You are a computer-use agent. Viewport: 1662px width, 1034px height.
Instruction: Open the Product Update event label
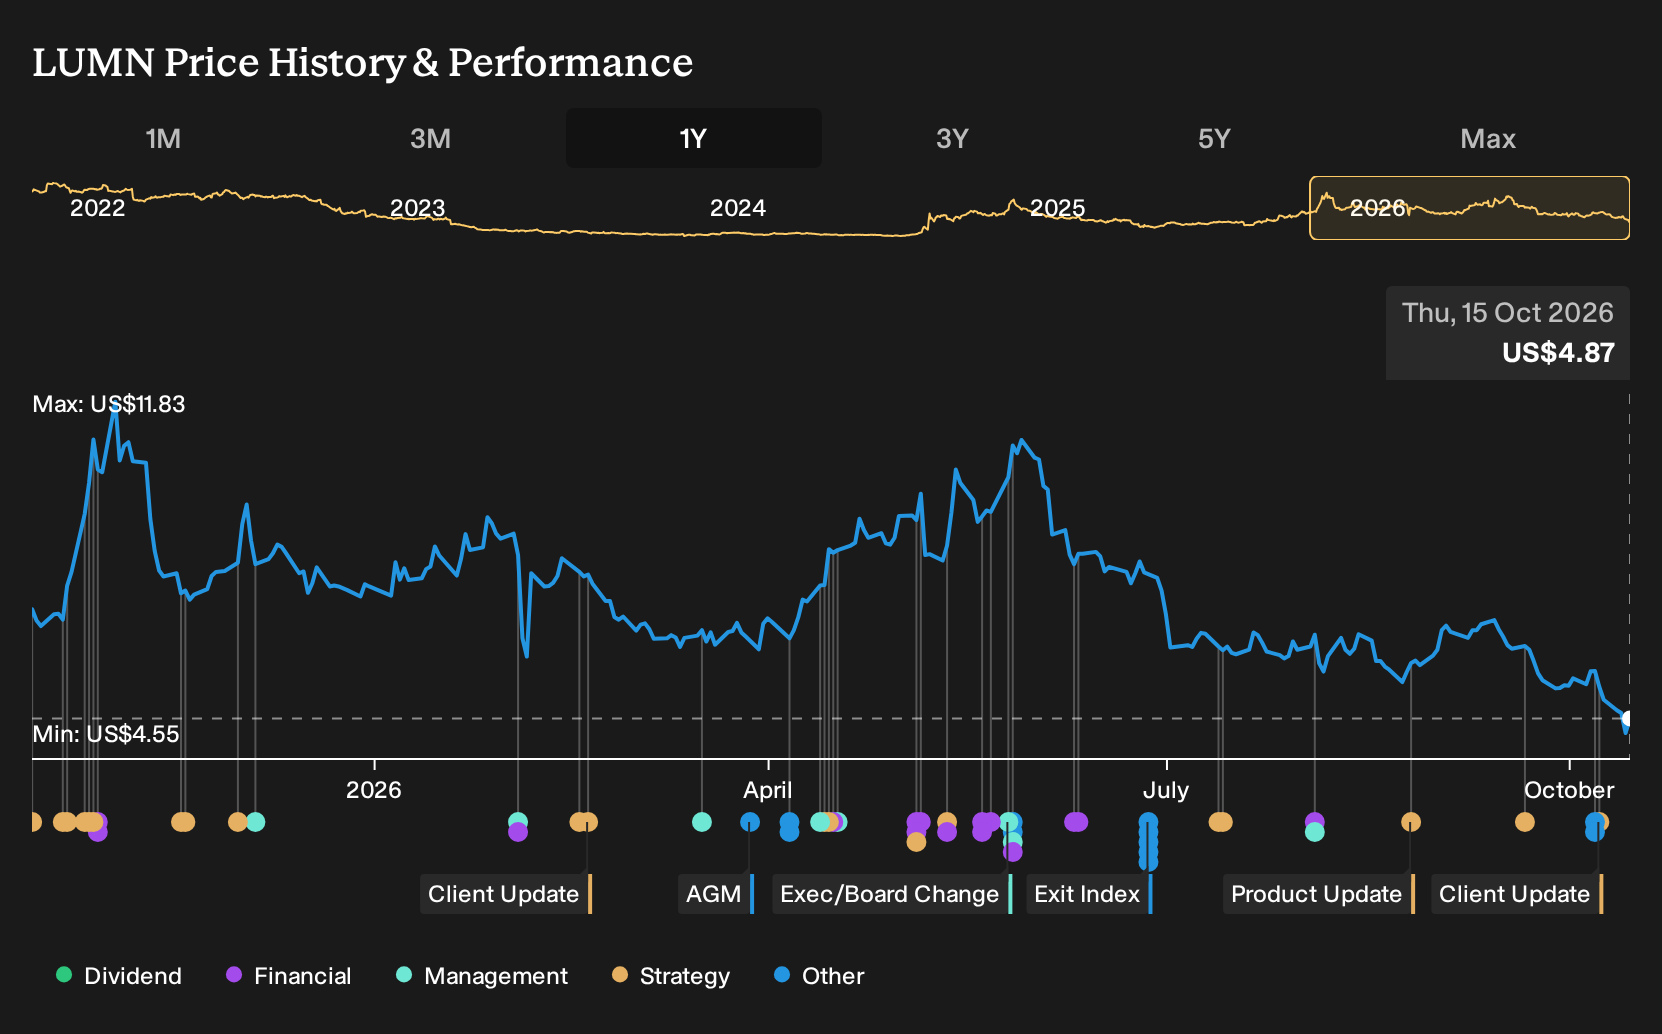click(1318, 894)
